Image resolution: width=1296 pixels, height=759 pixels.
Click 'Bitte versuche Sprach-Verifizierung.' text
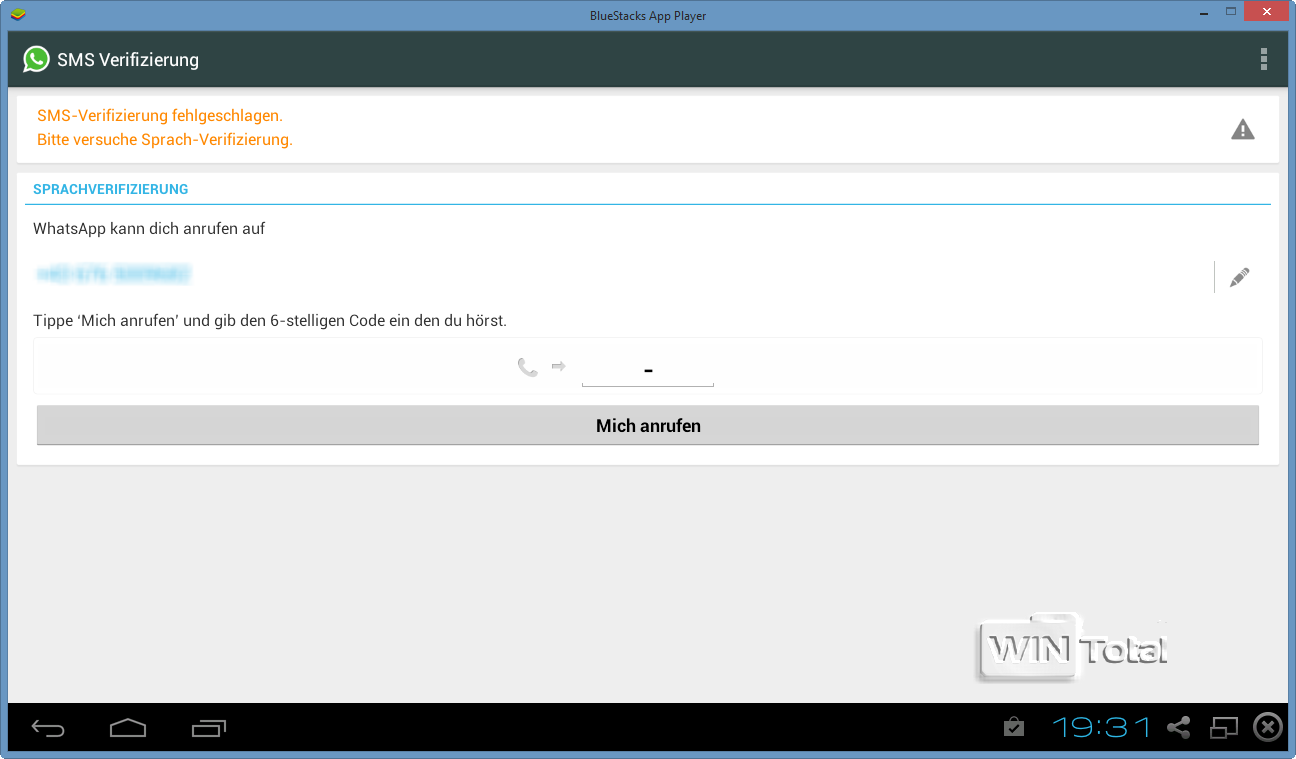pos(165,140)
